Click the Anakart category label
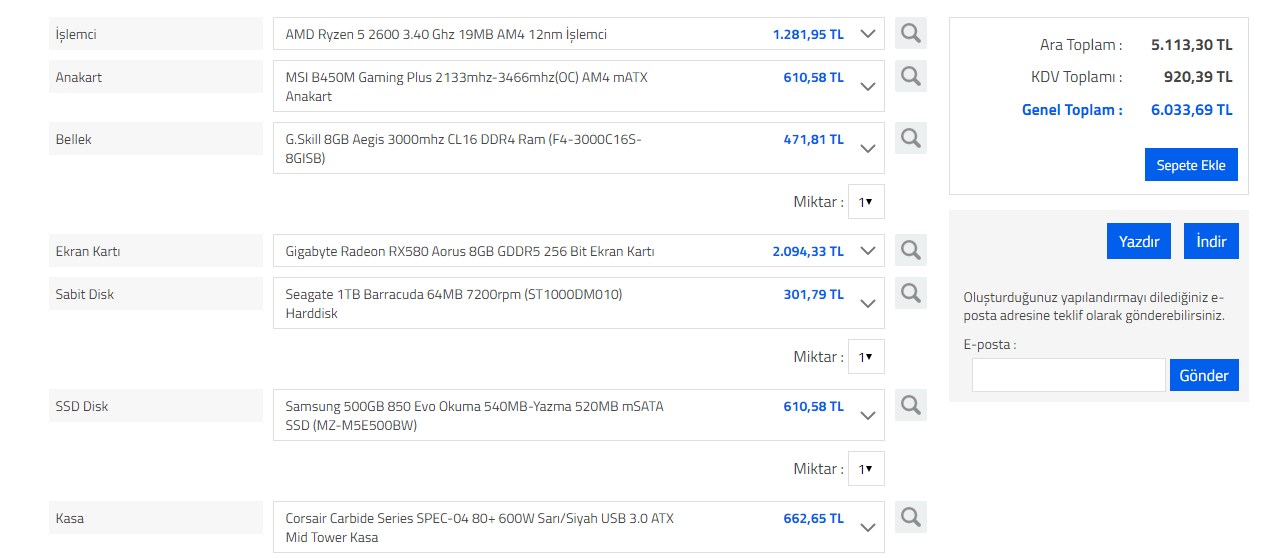The height and width of the screenshot is (558, 1271). [156, 77]
